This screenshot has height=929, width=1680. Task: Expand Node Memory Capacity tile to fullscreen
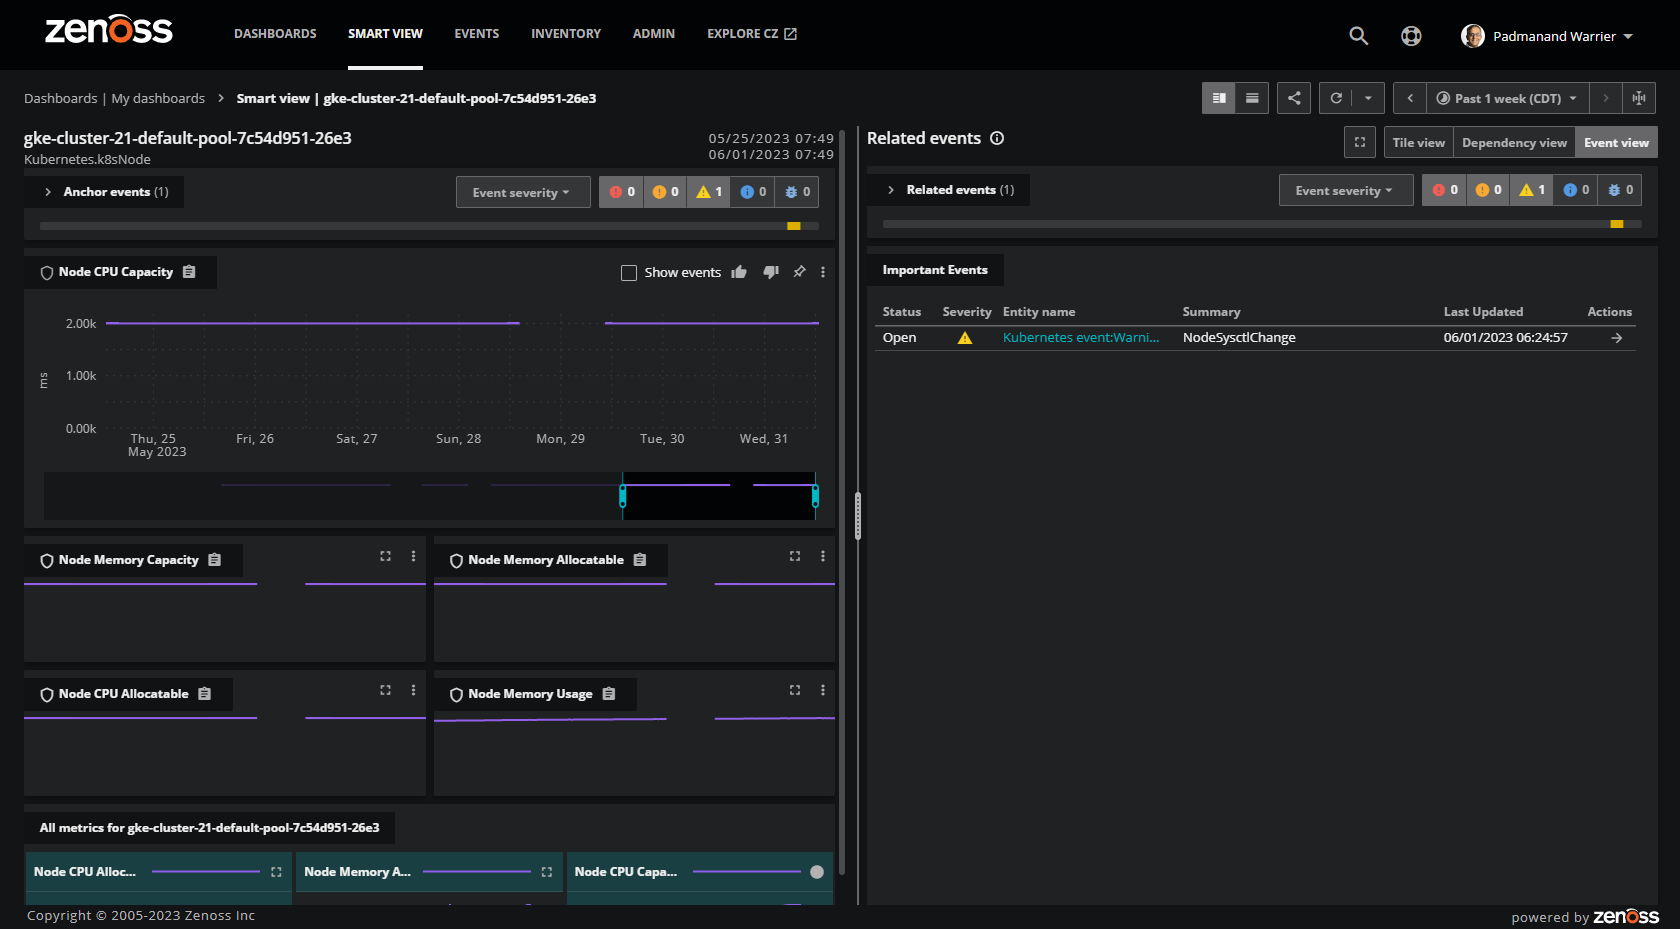click(x=385, y=556)
